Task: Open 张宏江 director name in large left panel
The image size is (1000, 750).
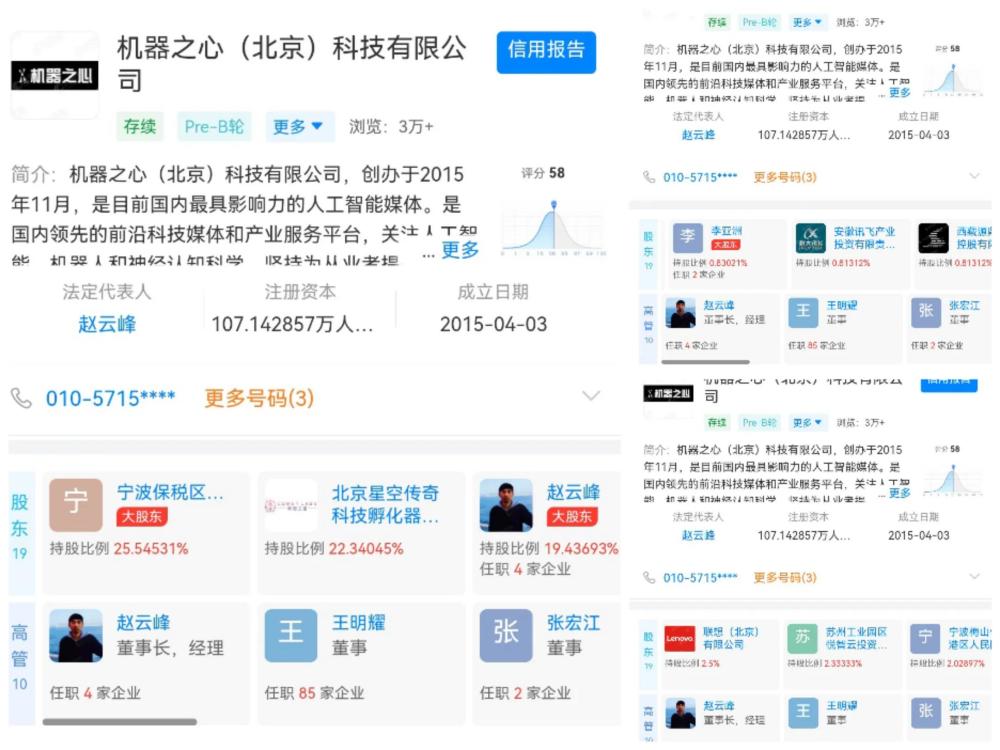Action: (x=573, y=622)
